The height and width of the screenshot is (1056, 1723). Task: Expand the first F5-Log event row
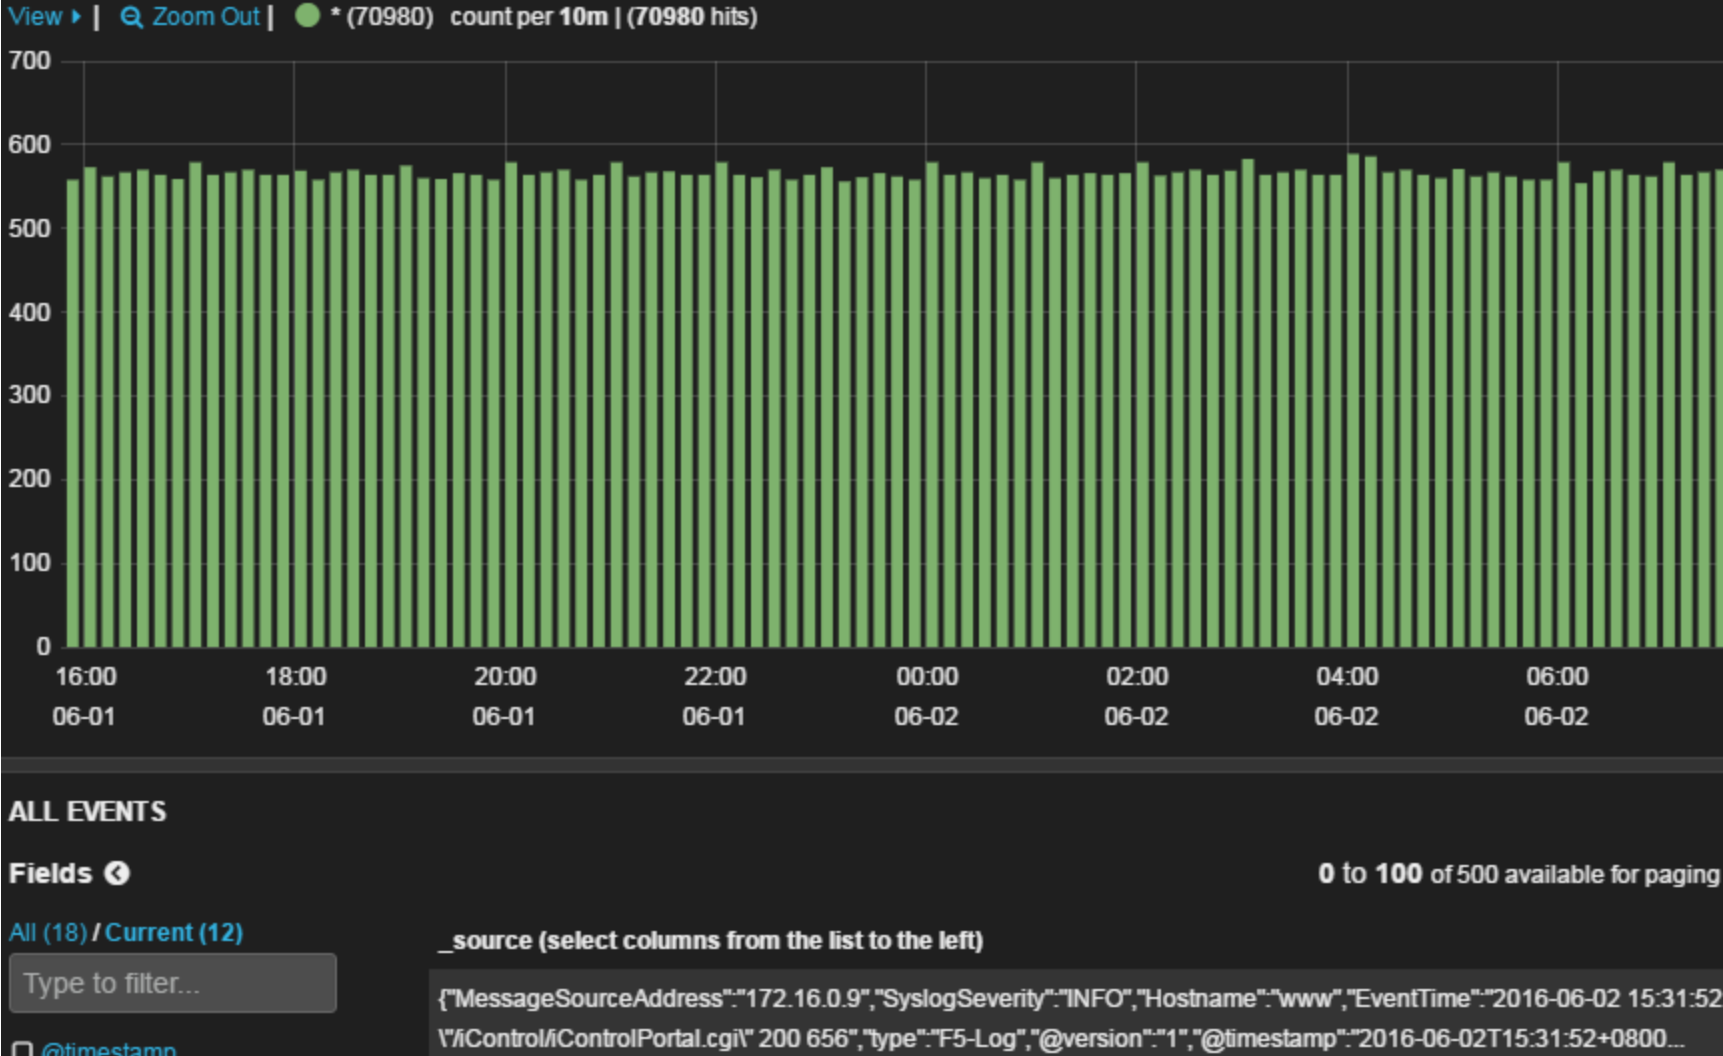point(1076,1017)
